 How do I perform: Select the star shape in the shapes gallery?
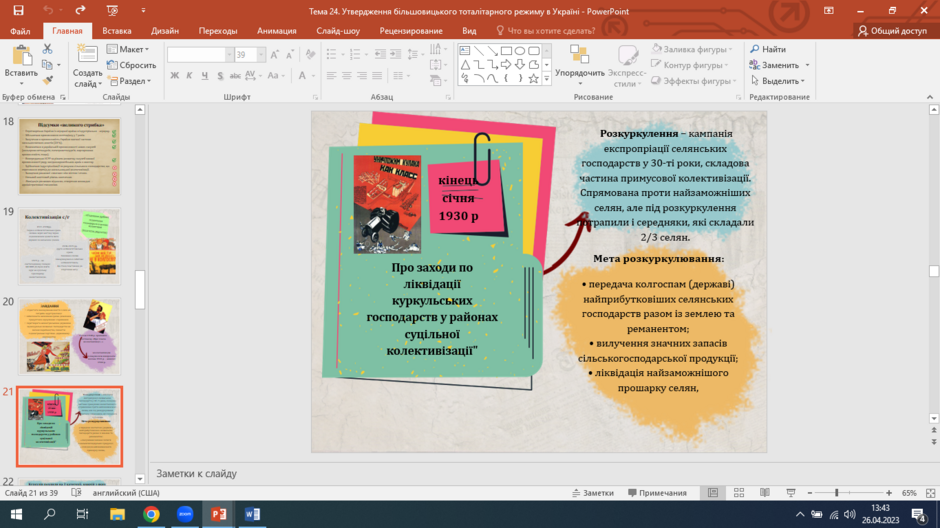534,79
